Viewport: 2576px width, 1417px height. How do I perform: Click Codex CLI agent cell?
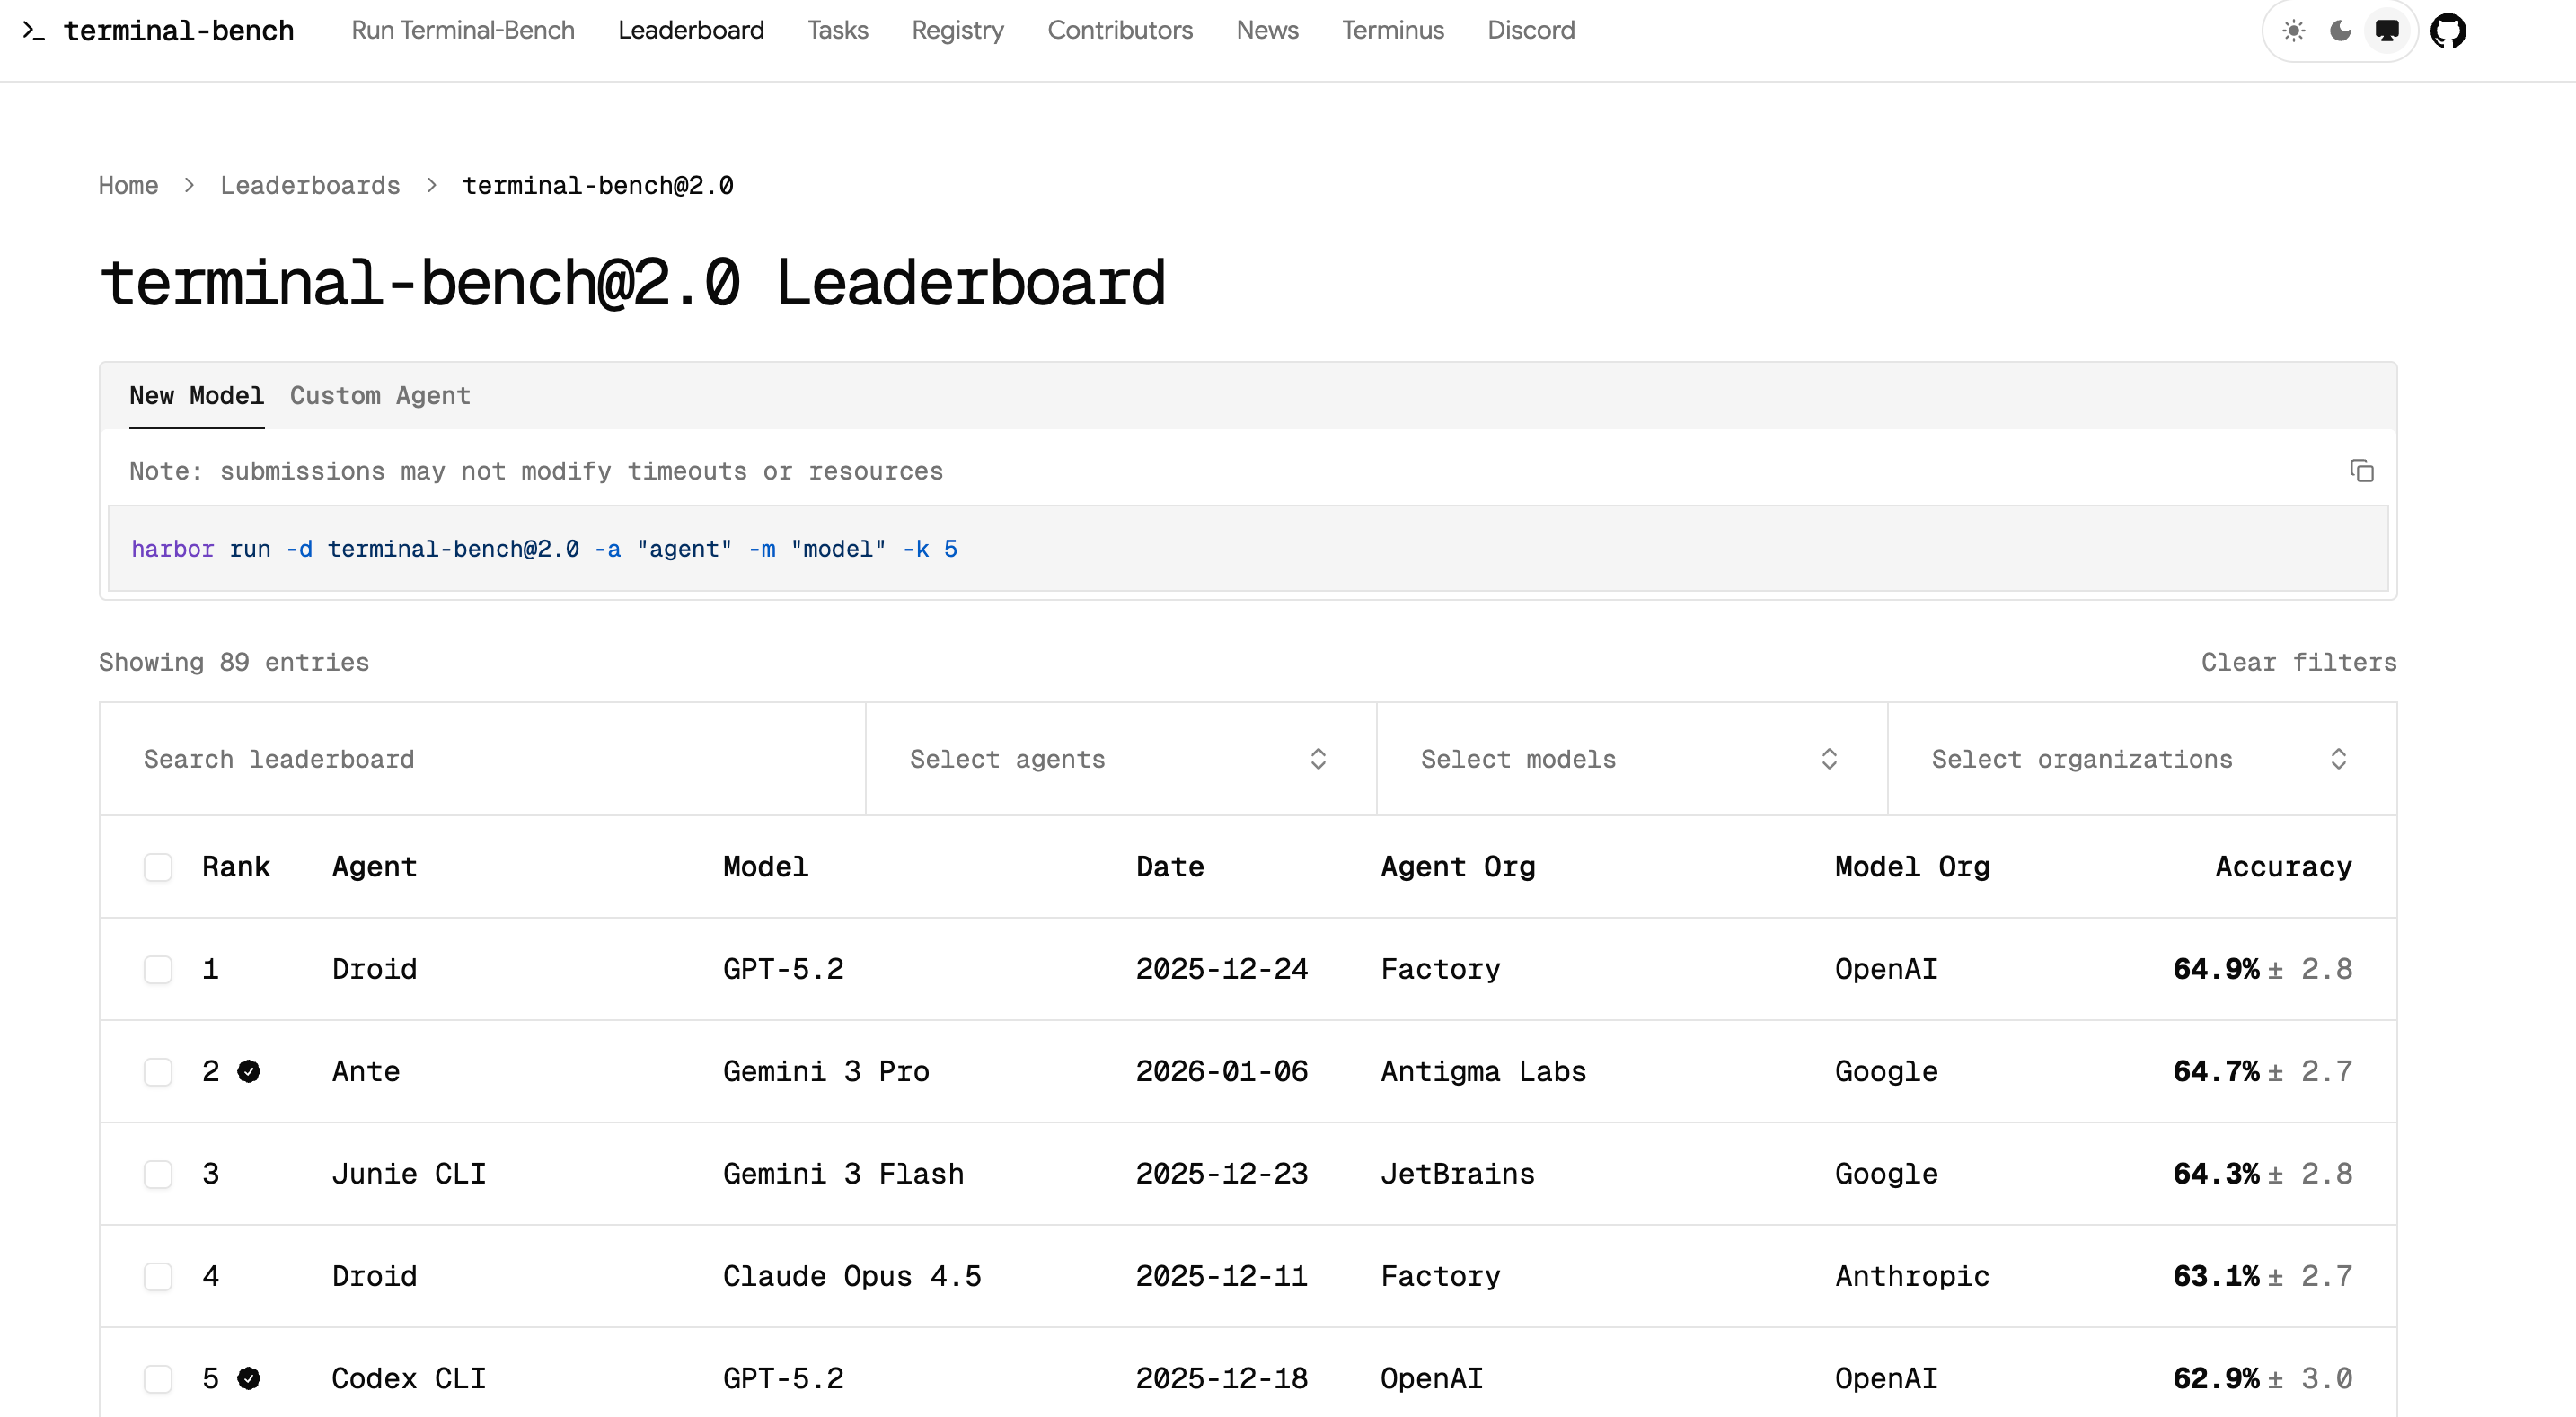pyautogui.click(x=409, y=1378)
